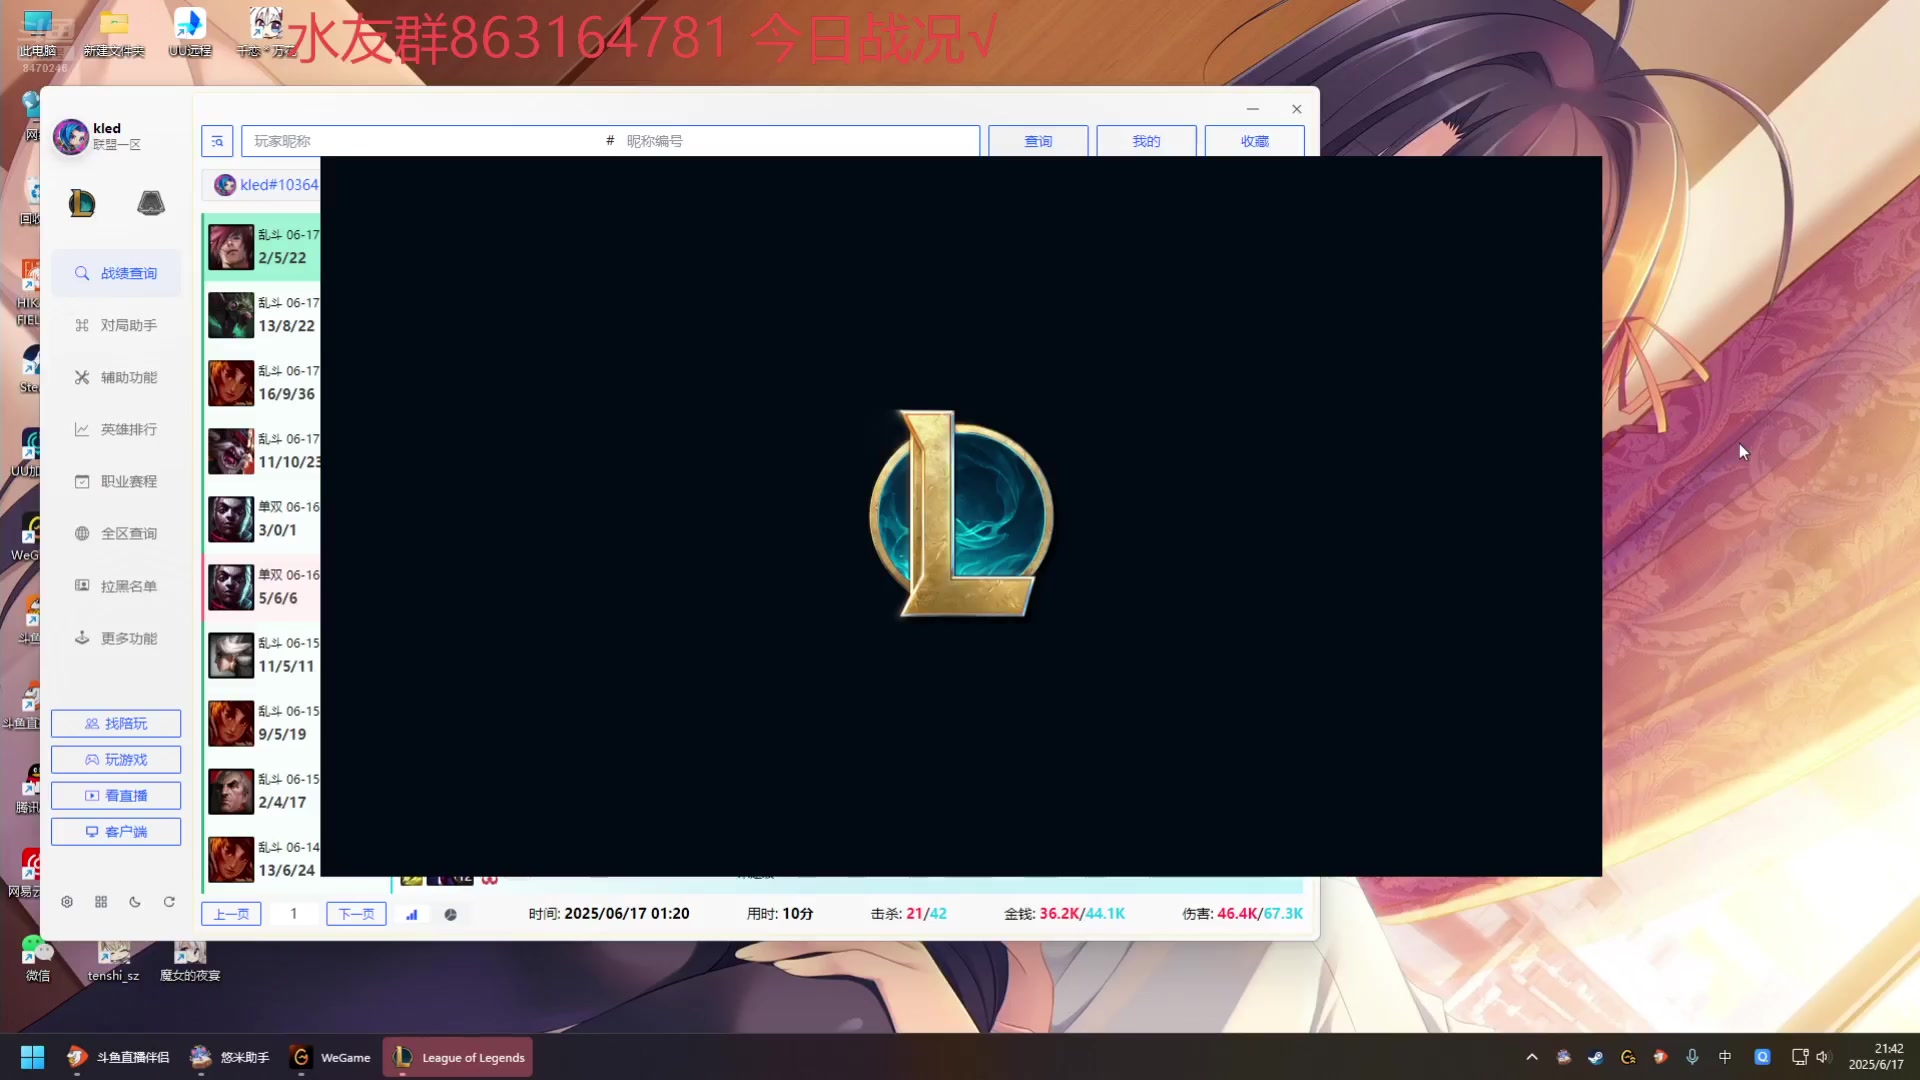Focus the 昵称编号 input field

pyautogui.click(x=800, y=141)
